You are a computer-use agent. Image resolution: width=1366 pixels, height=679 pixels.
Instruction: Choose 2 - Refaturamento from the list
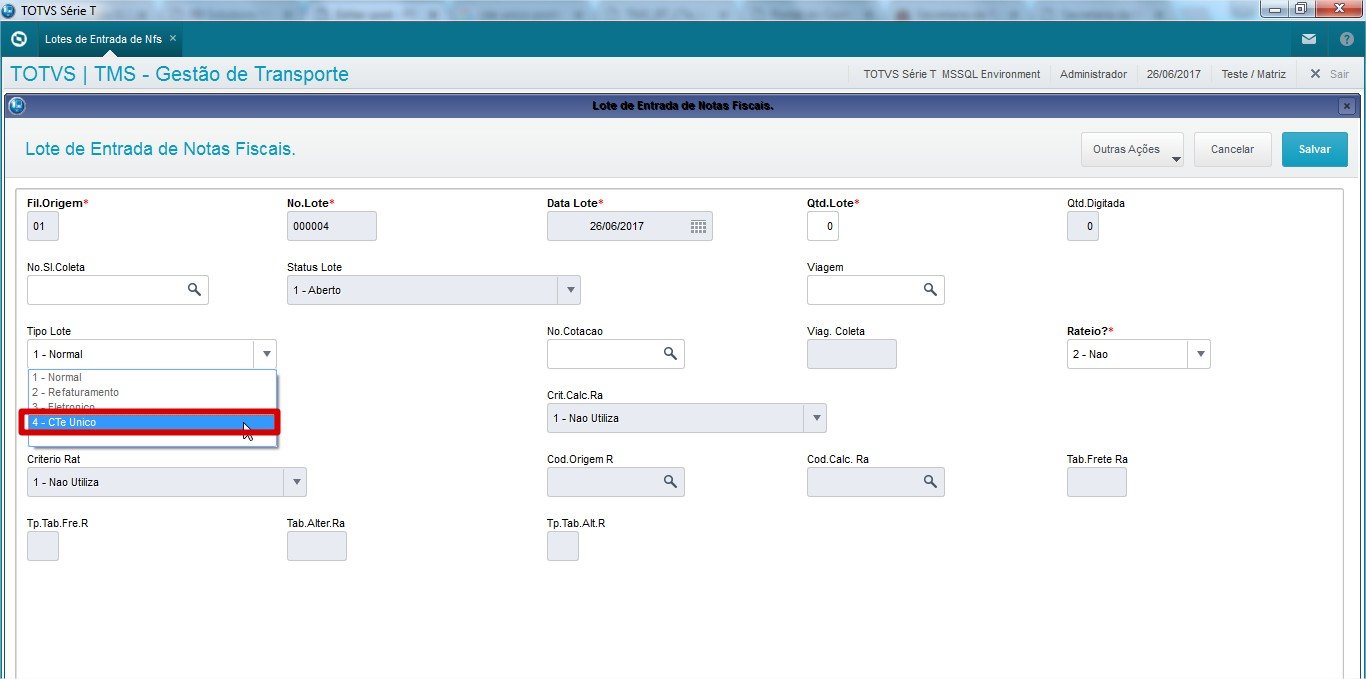point(152,392)
